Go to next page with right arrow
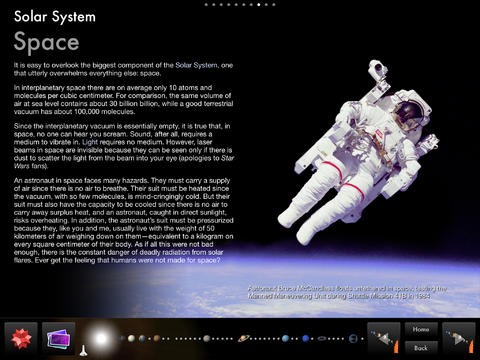This screenshot has width=480, height=360. 459,338
